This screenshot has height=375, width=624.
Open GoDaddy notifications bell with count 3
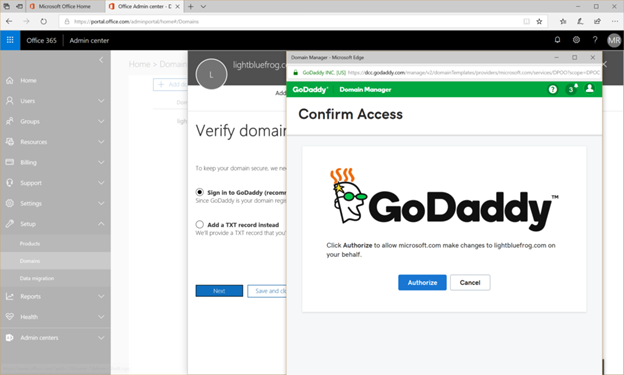pos(571,89)
